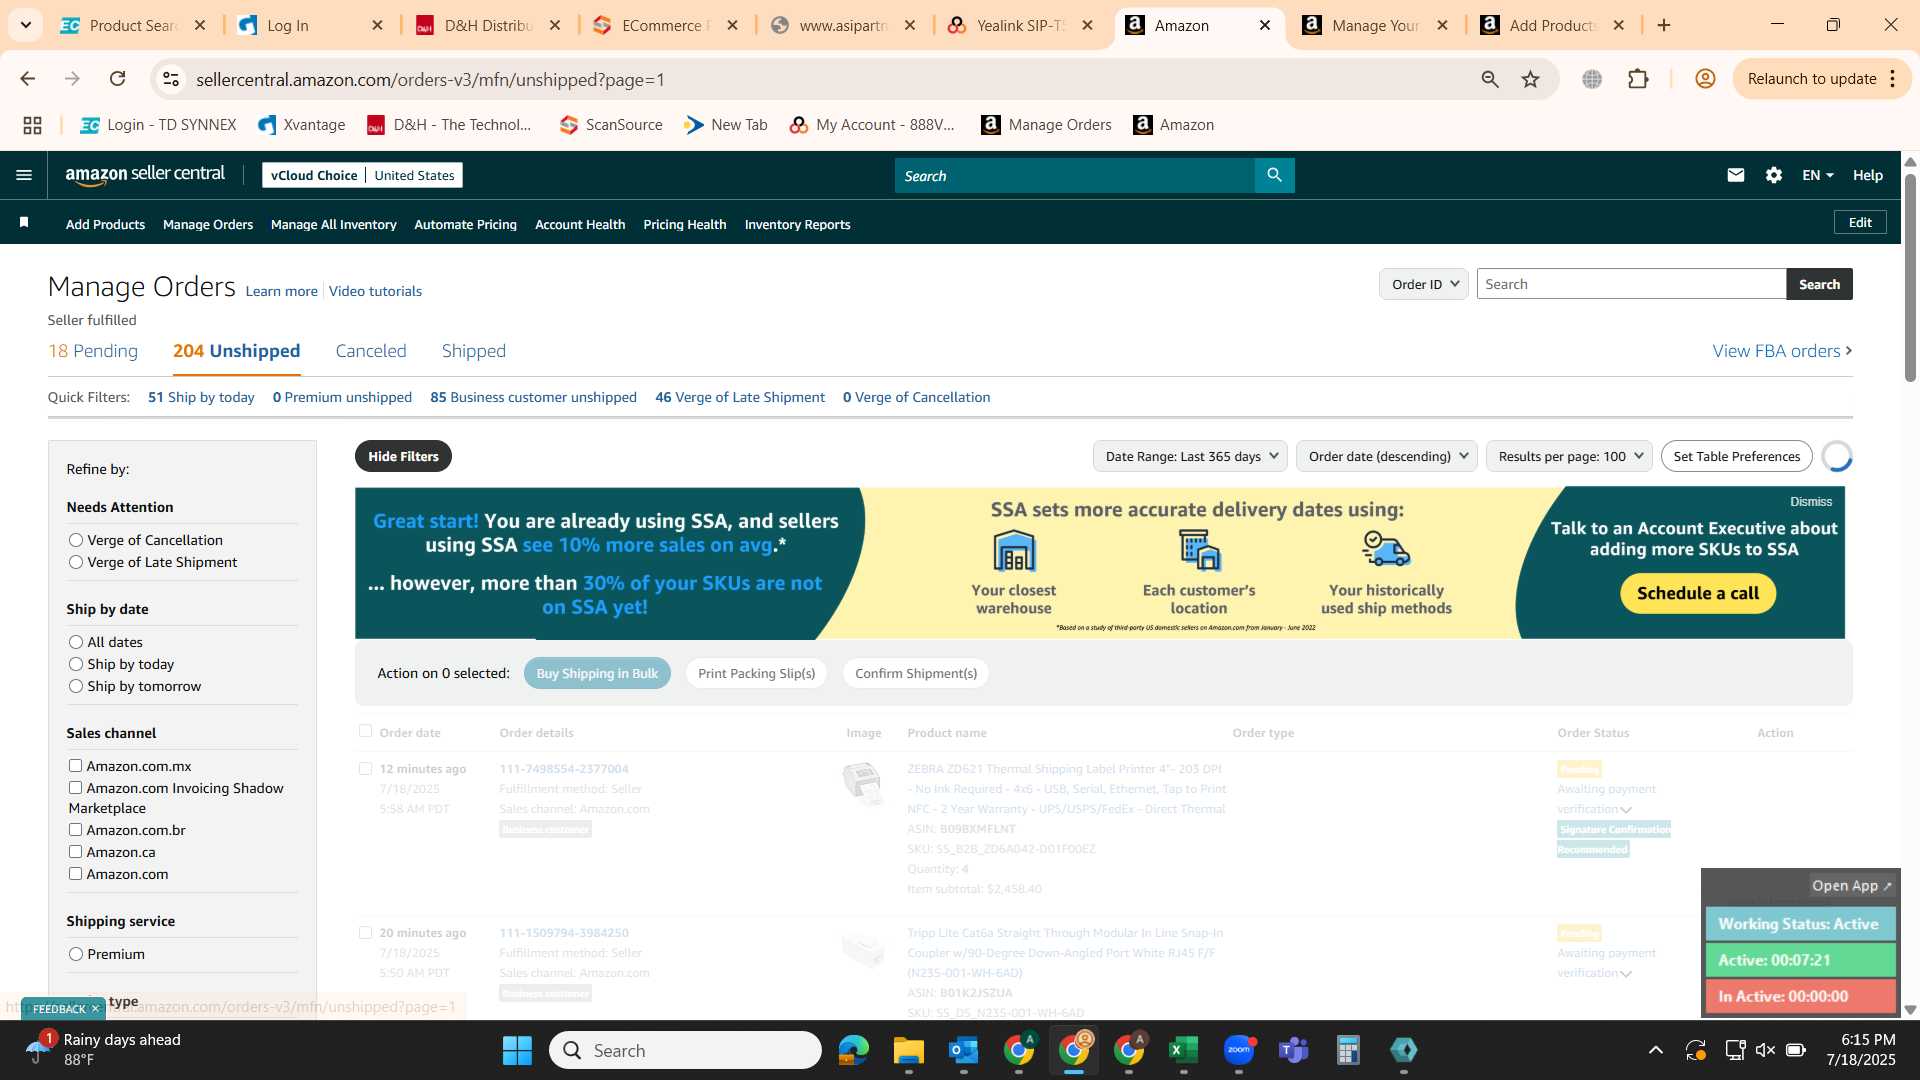Open Chrome extensions puzzle icon
Screen dimensions: 1920x1080
(x=1638, y=79)
